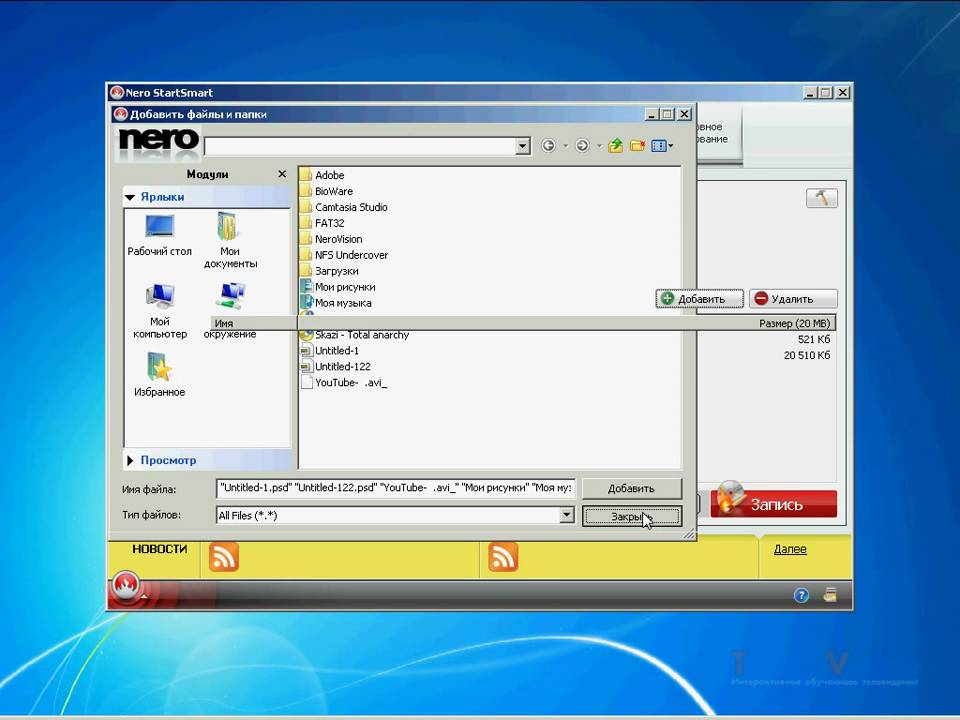Viewport: 960px width, 720px height.
Task: Go up one folder level
Action: (x=615, y=146)
